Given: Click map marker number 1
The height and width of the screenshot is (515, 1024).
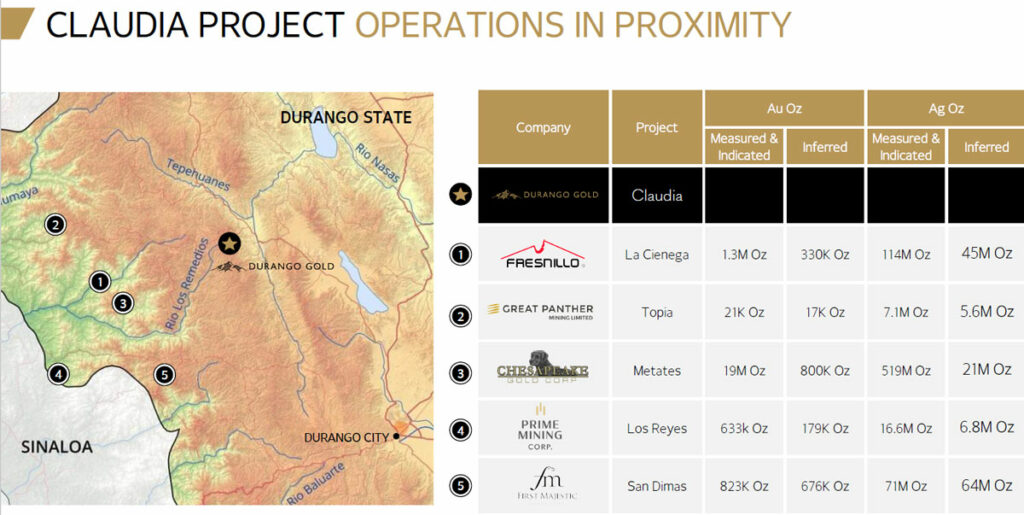Looking at the screenshot, I should 99,281.
